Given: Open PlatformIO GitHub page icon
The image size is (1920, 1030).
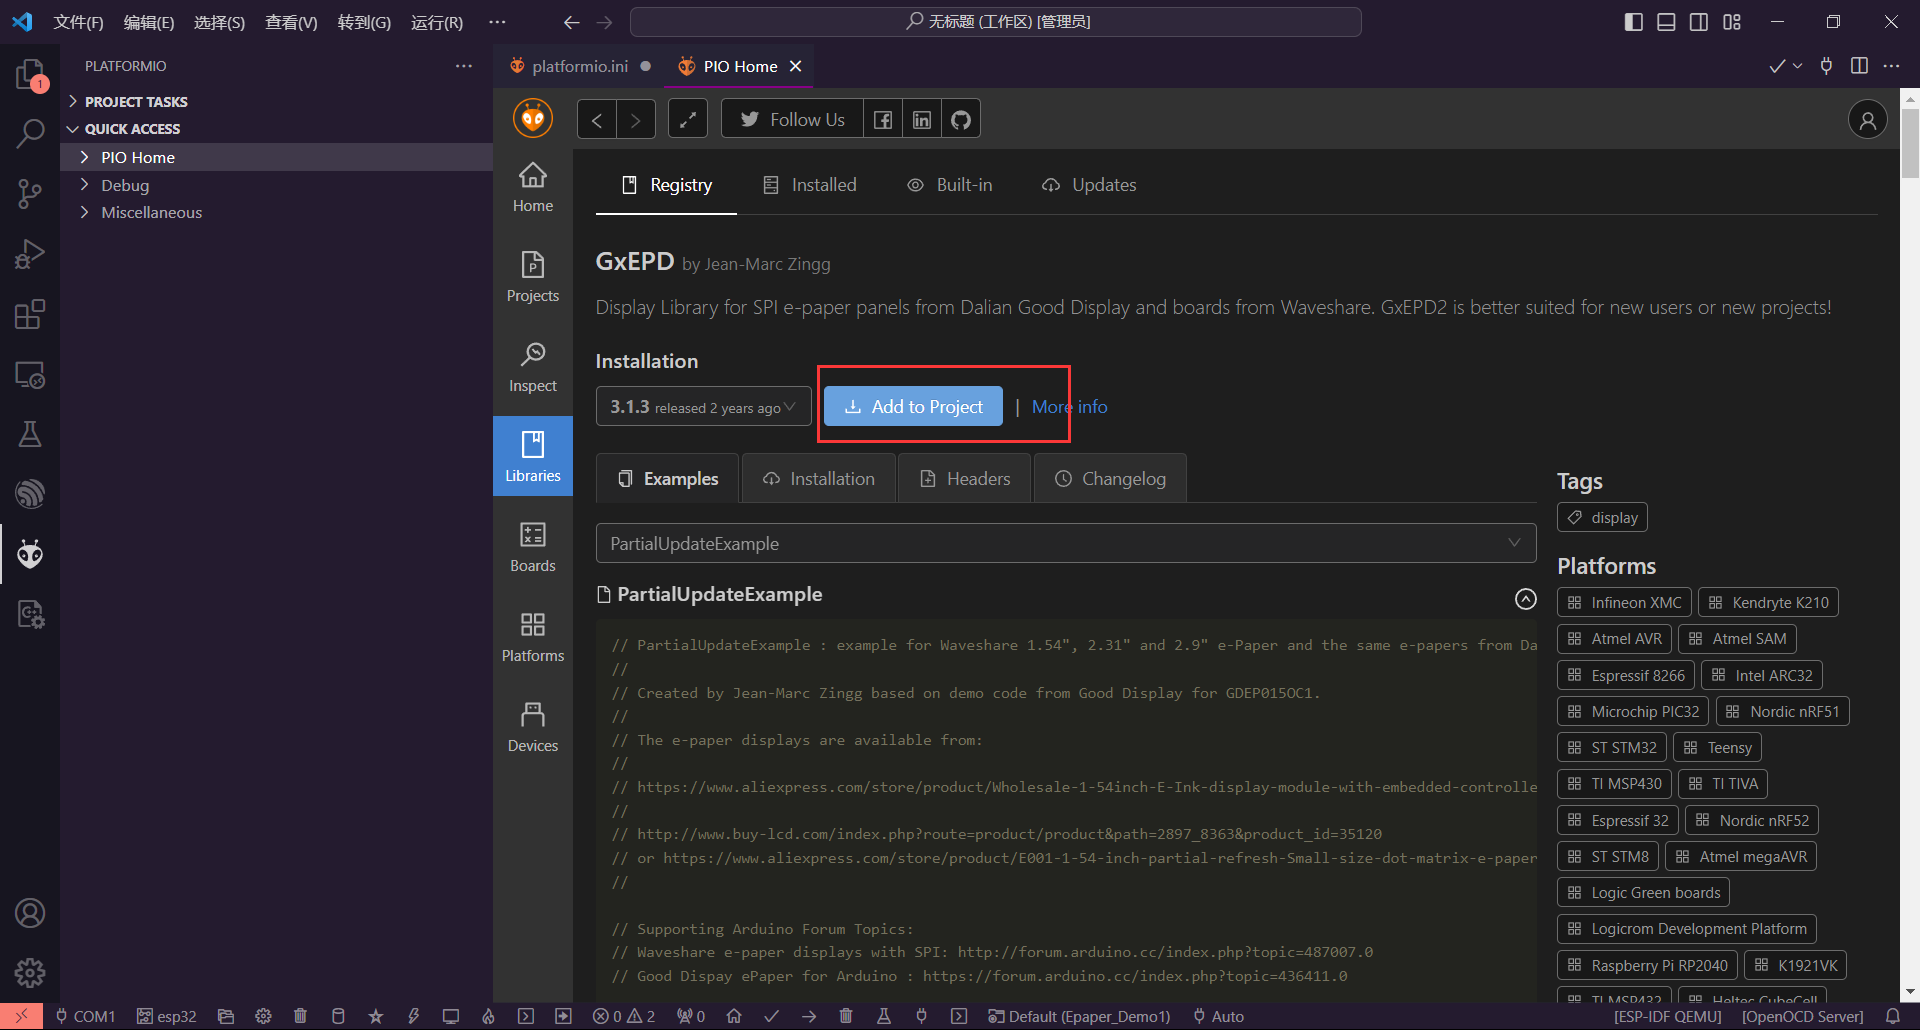Looking at the screenshot, I should click(x=961, y=120).
